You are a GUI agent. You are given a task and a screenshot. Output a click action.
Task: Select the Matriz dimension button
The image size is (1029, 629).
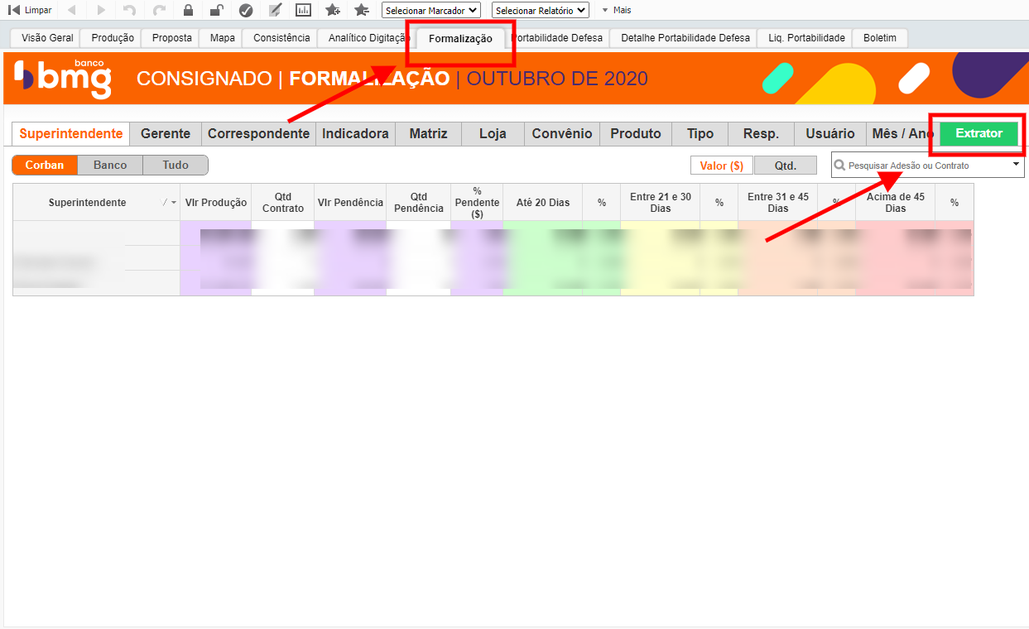click(428, 134)
